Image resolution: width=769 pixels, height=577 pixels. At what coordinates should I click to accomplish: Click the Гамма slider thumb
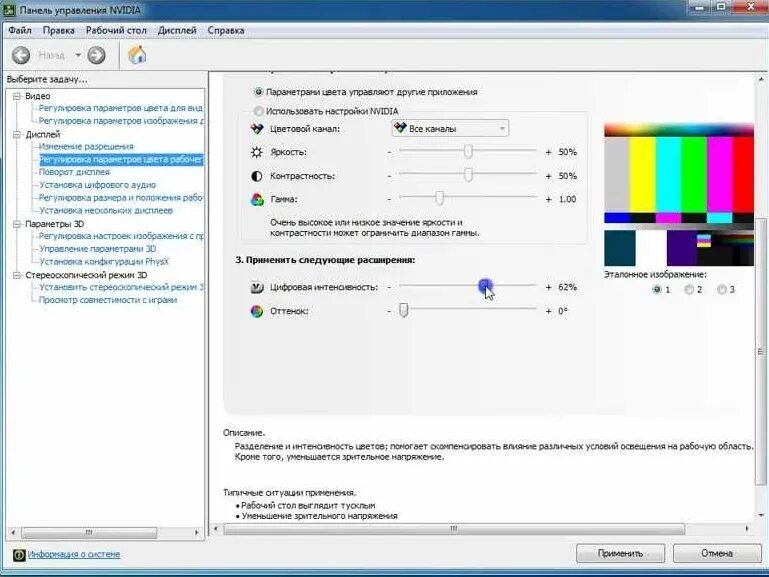coord(440,198)
